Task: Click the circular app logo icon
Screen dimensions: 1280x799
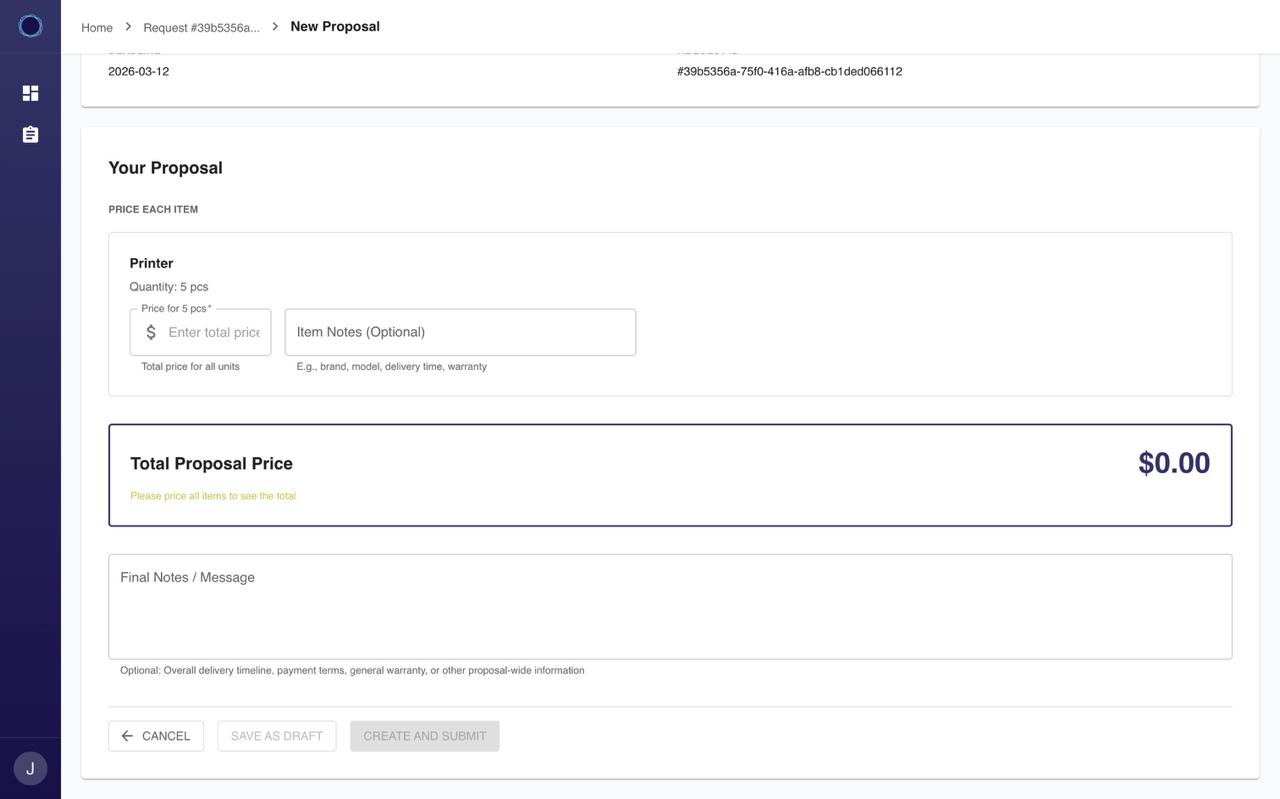Action: [x=30, y=26]
